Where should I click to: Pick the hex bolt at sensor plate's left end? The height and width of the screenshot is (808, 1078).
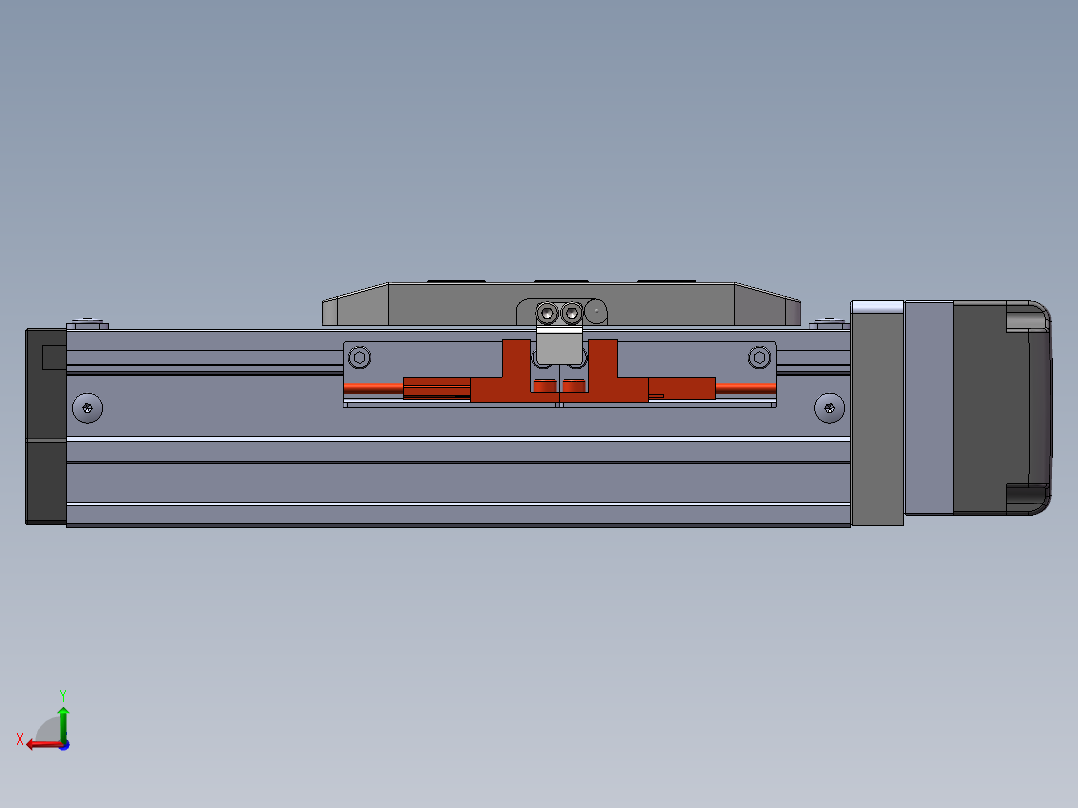point(360,357)
